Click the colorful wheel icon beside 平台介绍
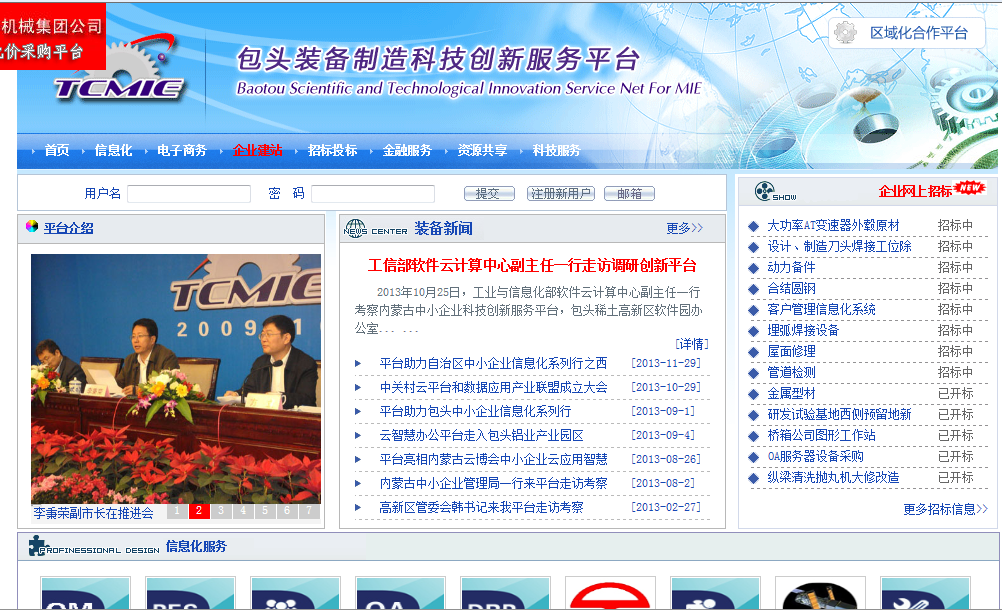The width and height of the screenshot is (1002, 611). click(32, 227)
